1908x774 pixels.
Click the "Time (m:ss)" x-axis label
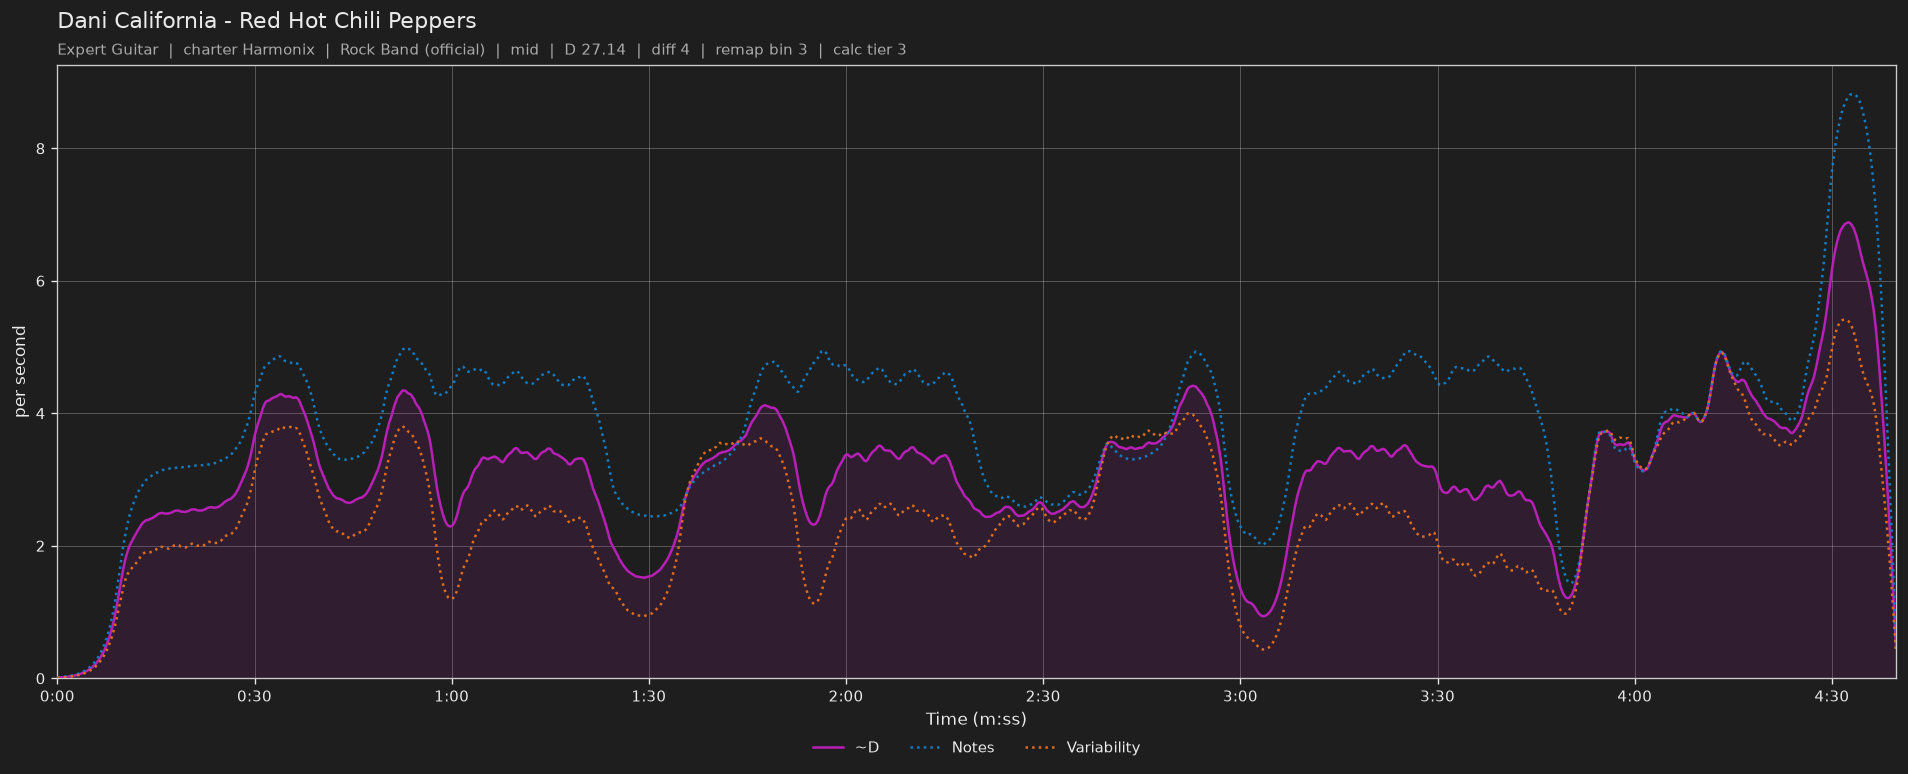[x=976, y=719]
